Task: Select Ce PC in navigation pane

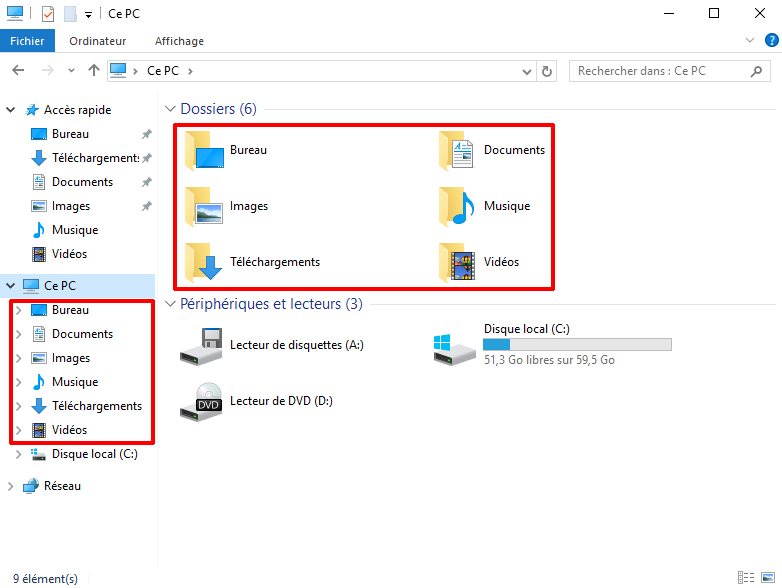Action: (x=77, y=286)
